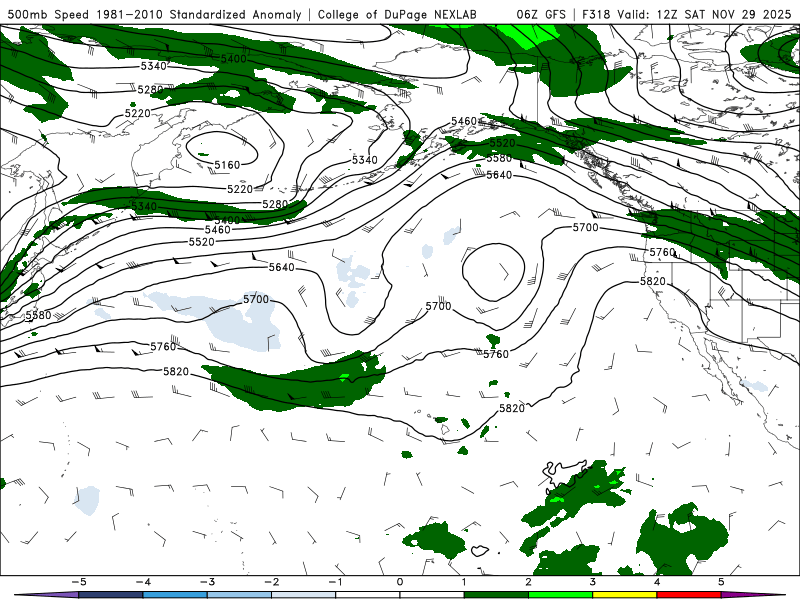Pick the bright green 2 to 3 colorbar swatch

(560, 595)
